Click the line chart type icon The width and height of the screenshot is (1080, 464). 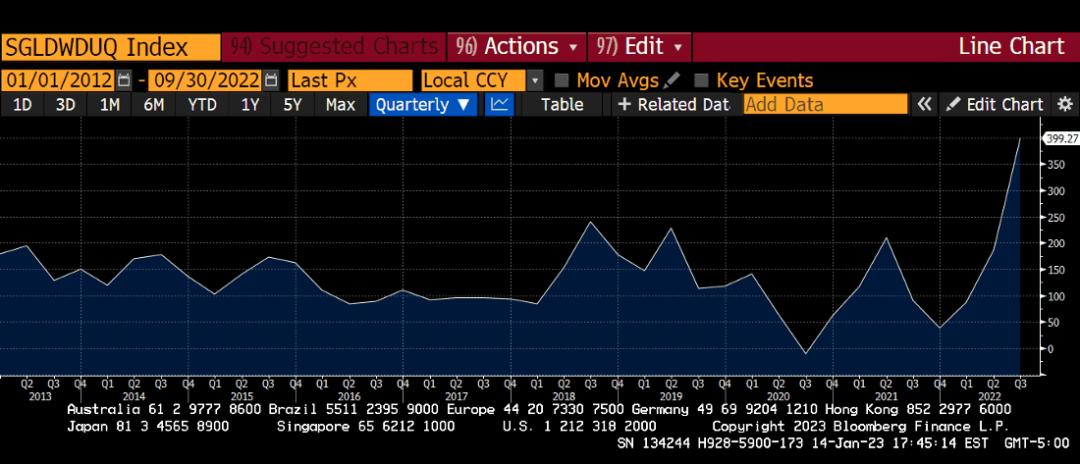tap(500, 104)
